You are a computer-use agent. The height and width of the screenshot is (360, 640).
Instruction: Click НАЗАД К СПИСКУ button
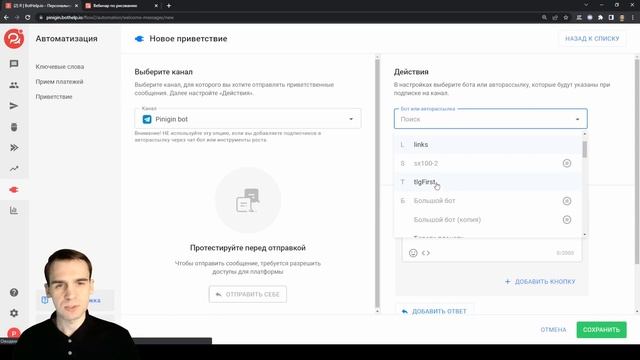click(592, 39)
